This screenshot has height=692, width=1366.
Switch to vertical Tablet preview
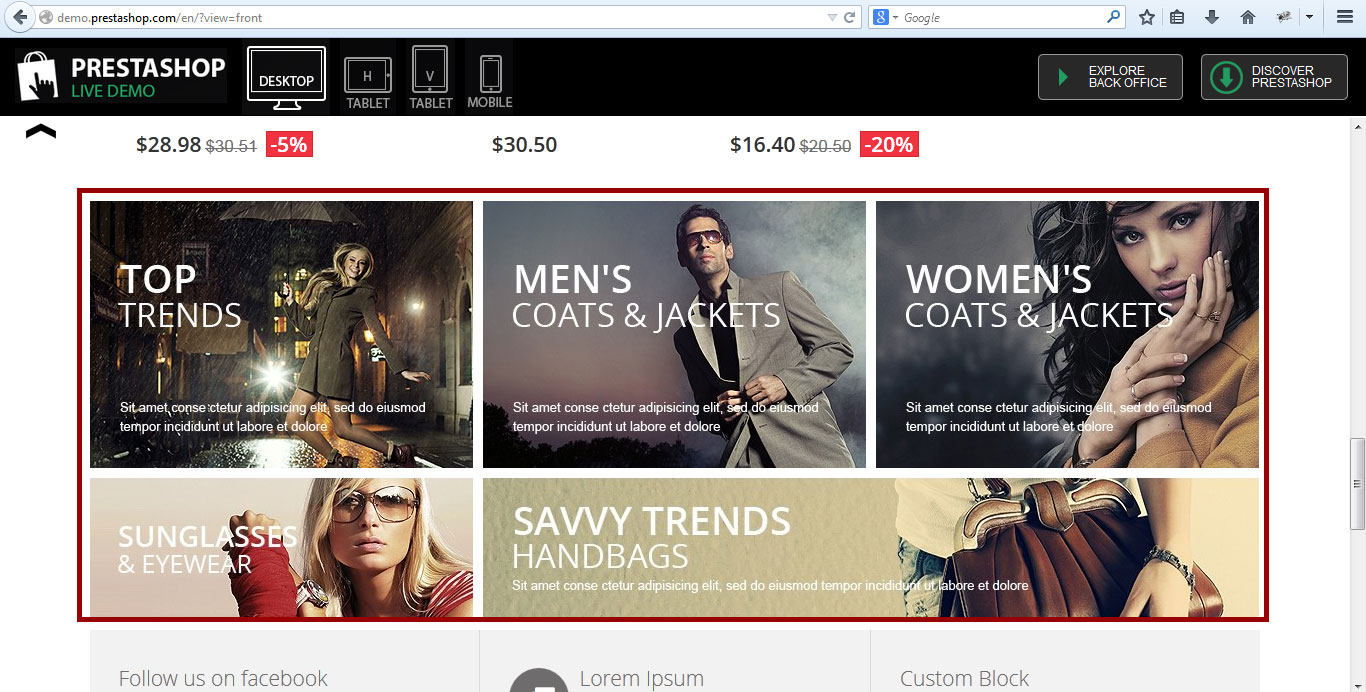coord(430,77)
